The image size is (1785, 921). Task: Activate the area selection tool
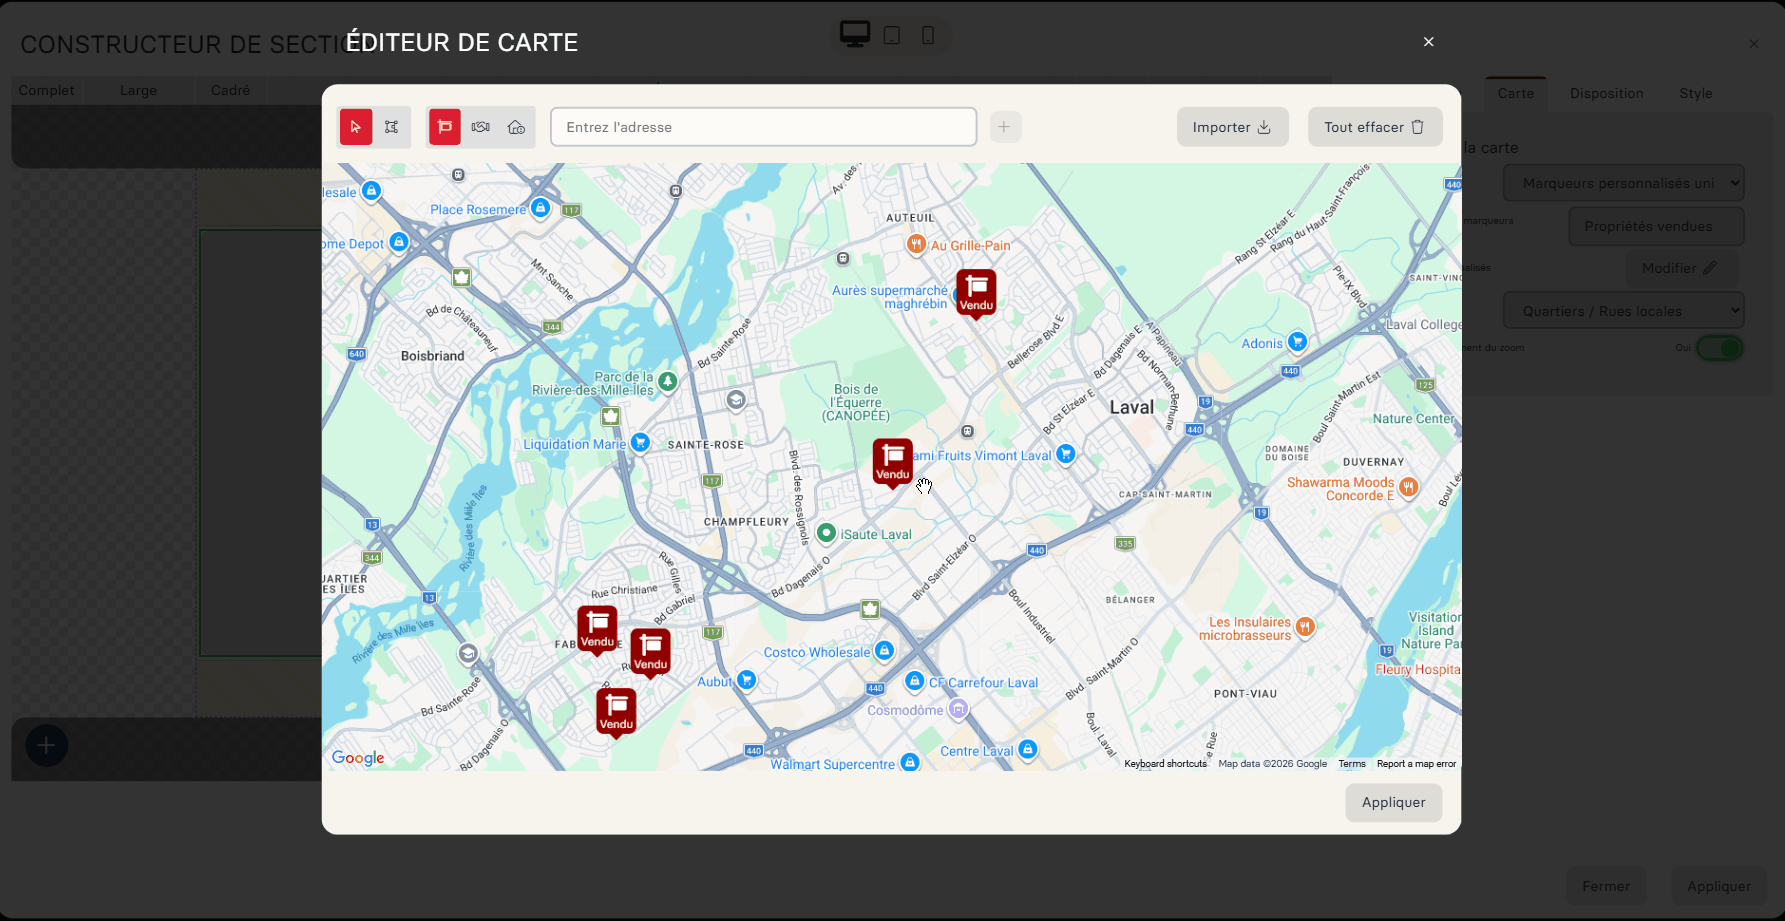392,127
